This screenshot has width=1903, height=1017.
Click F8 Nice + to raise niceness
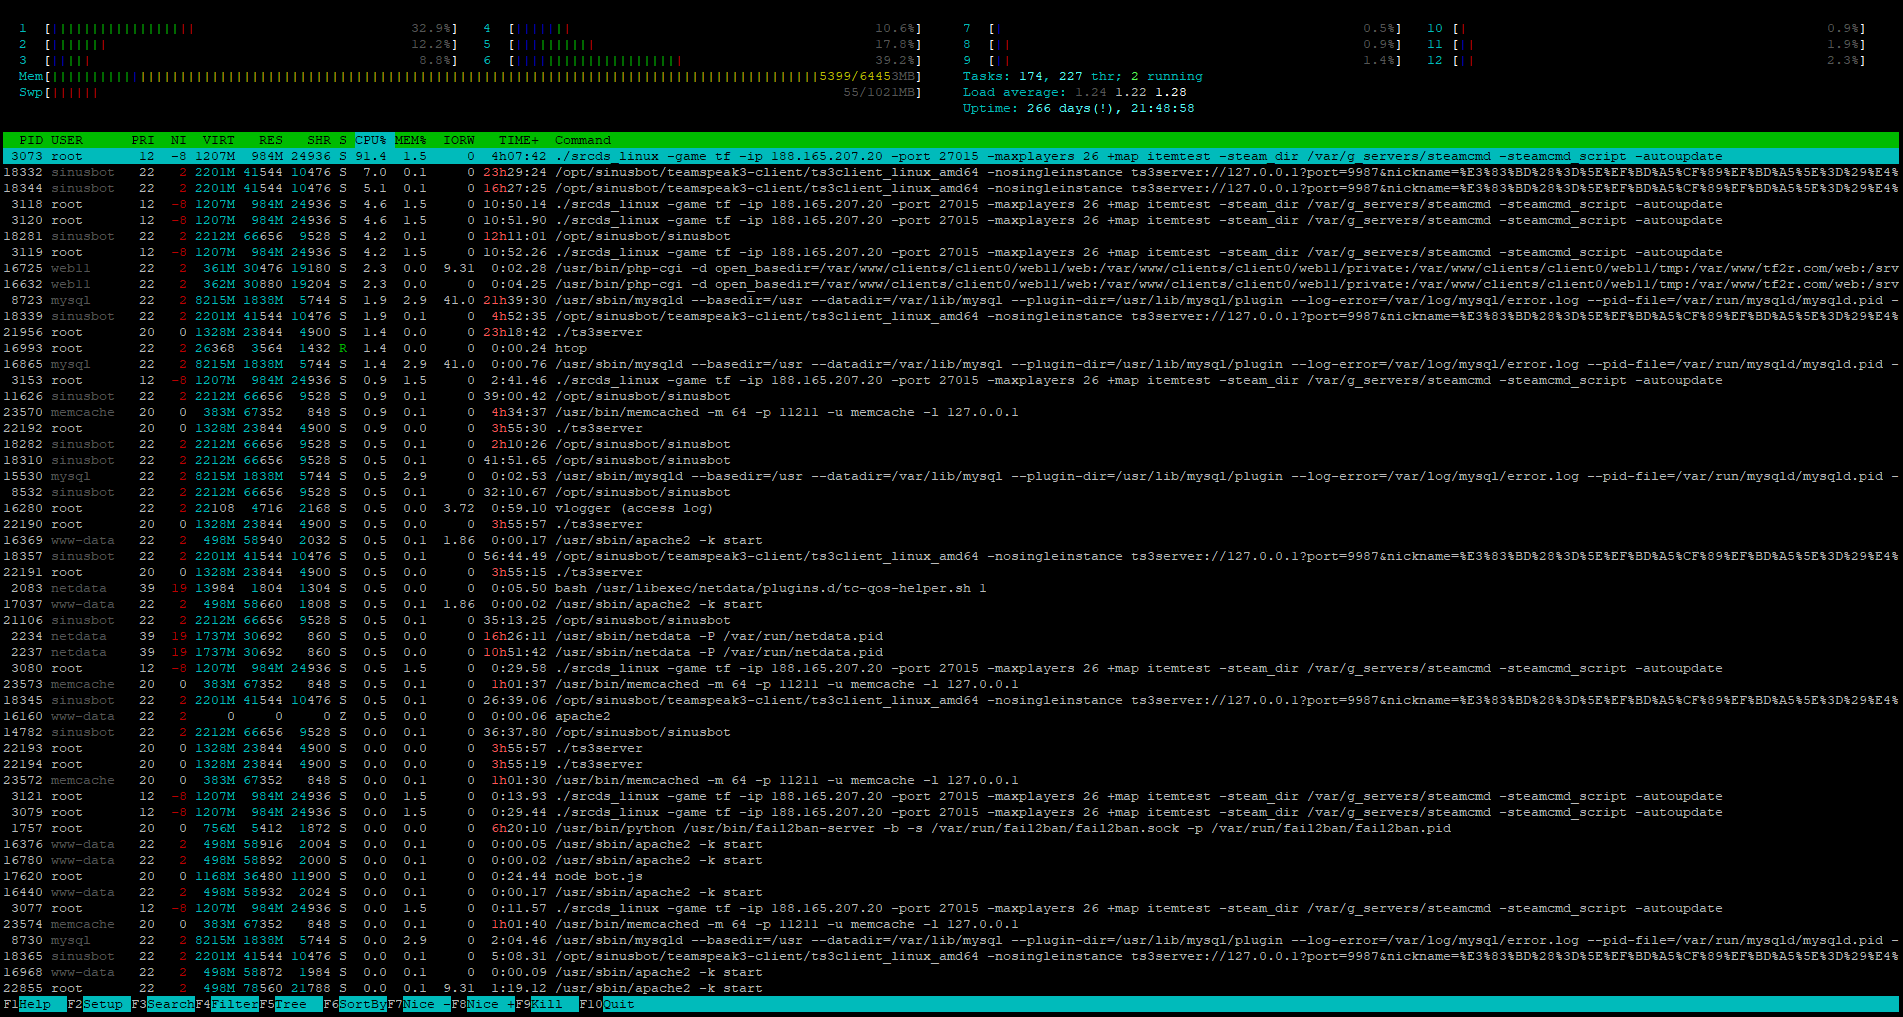coord(483,1004)
